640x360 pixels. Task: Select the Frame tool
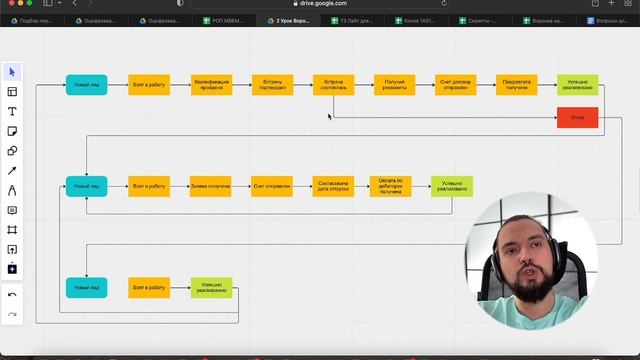12,230
